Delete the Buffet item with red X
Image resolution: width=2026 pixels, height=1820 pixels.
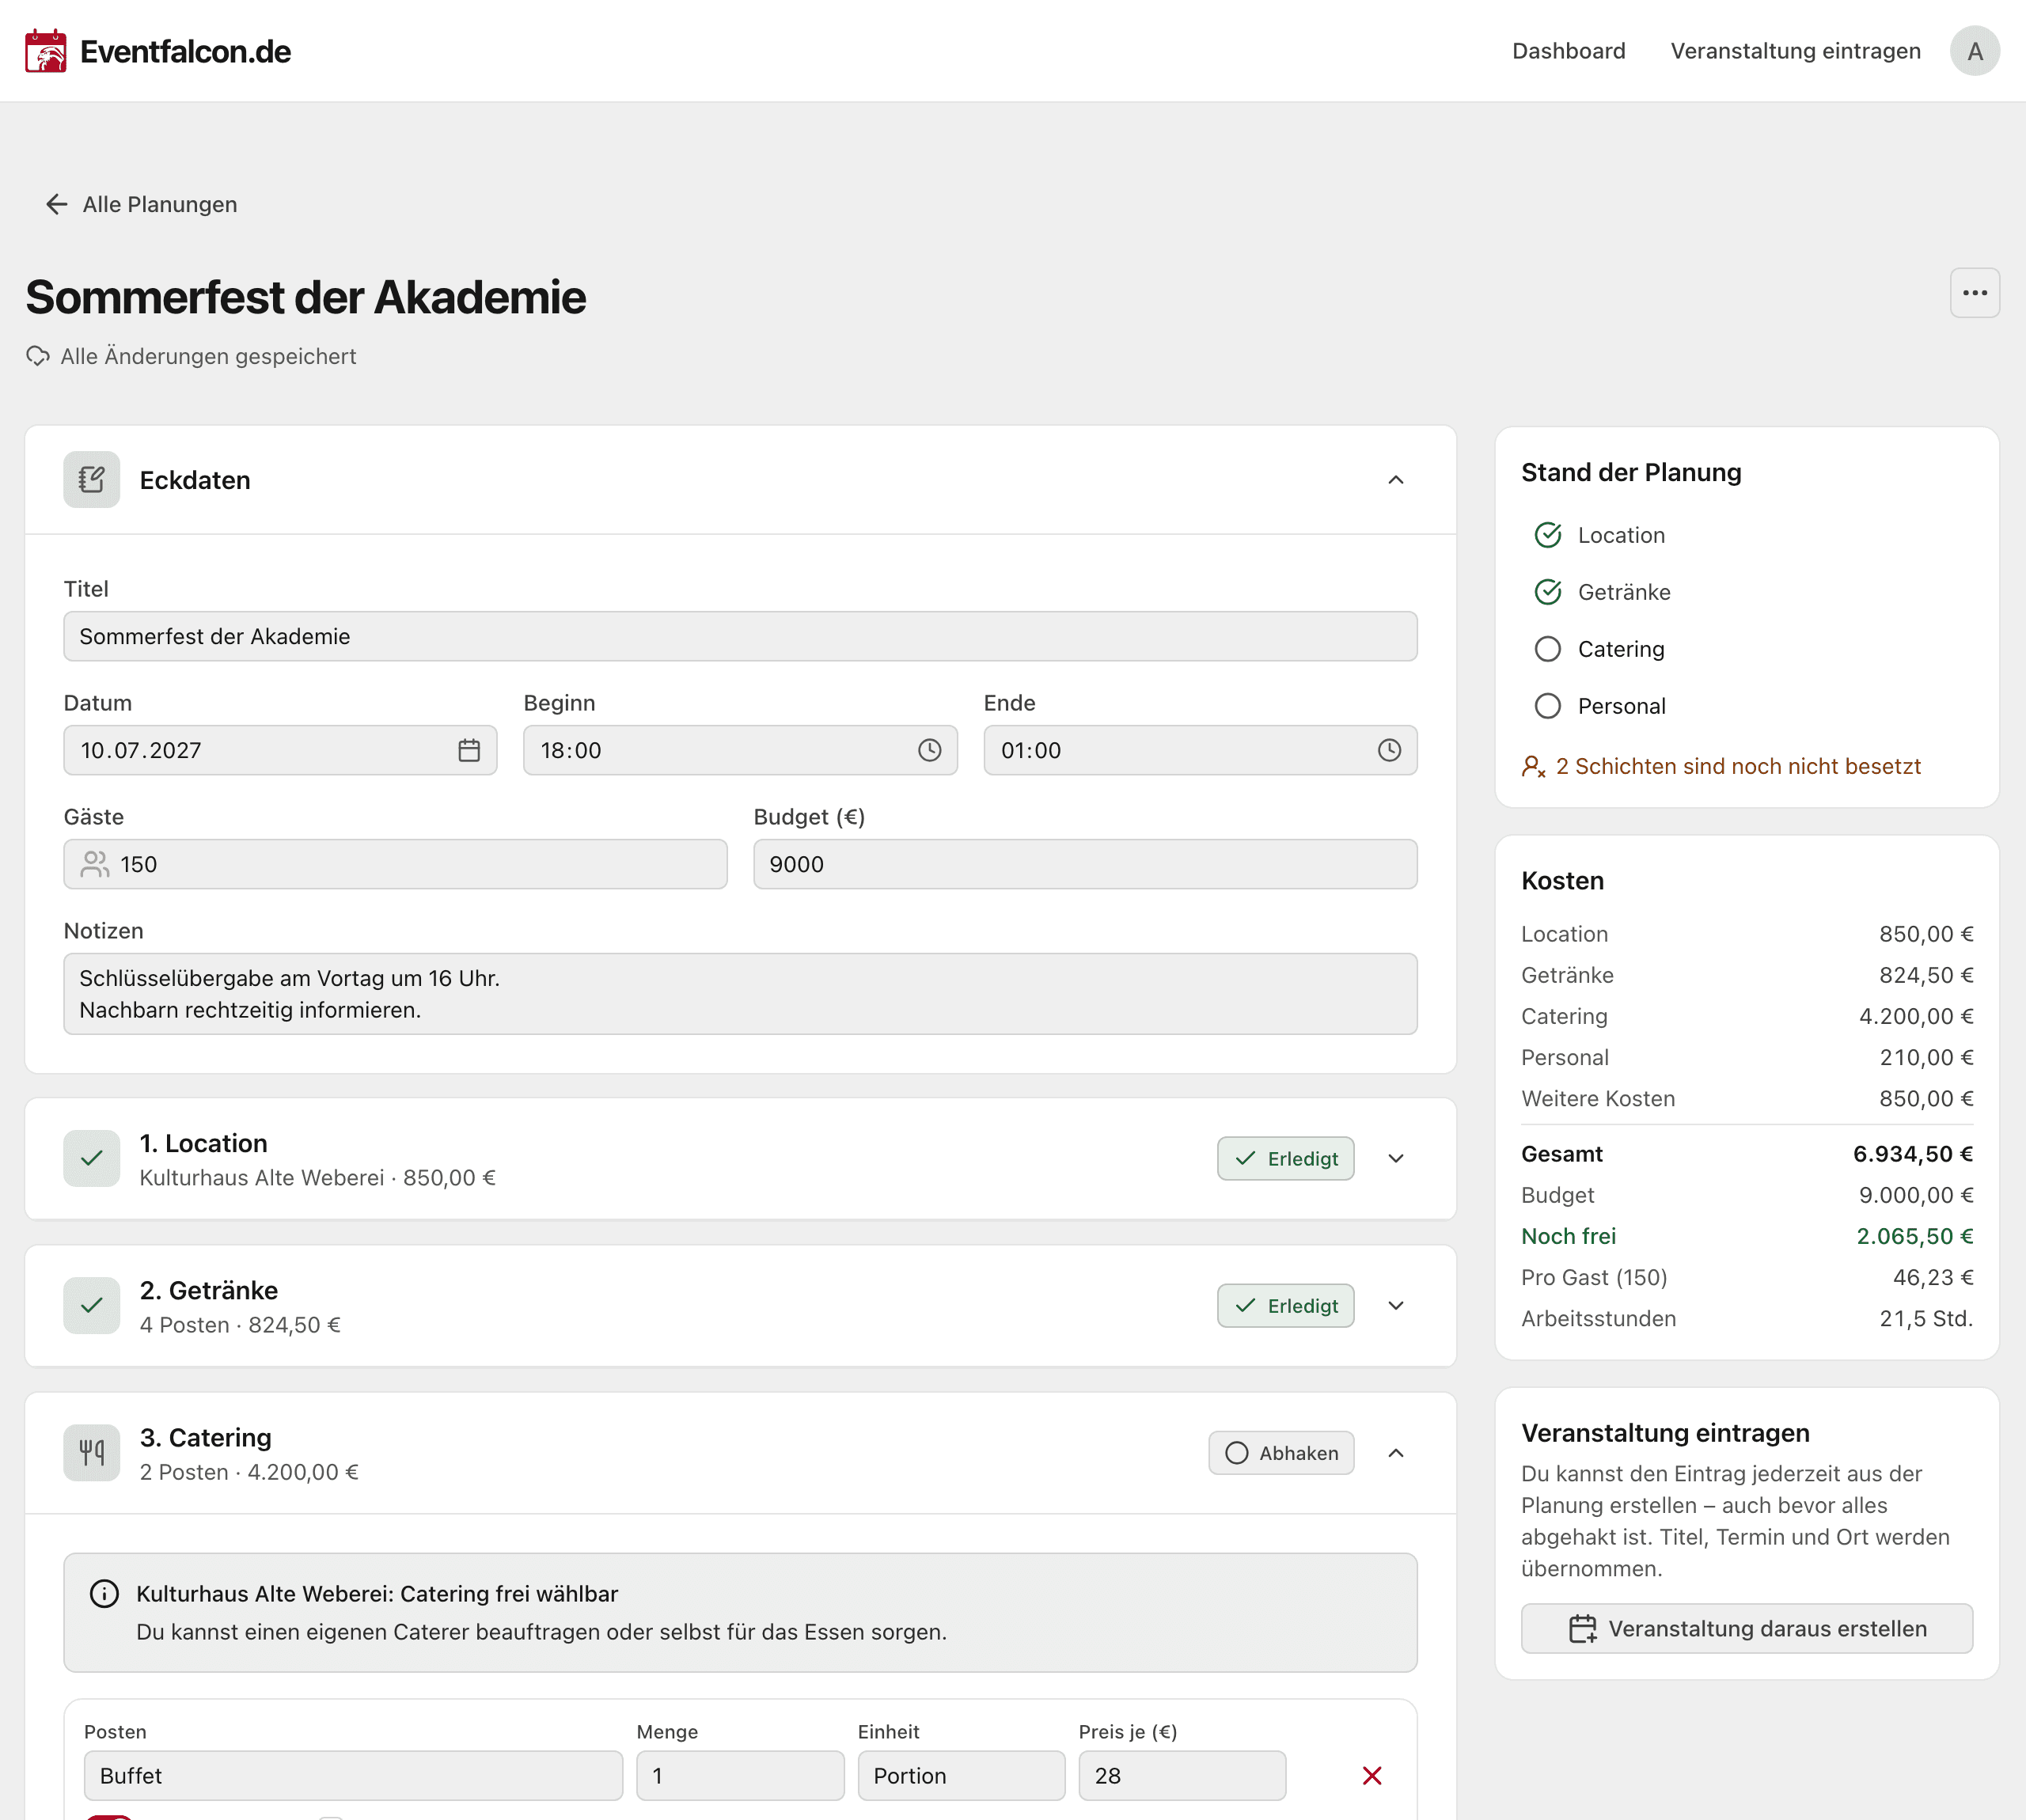click(1372, 1775)
